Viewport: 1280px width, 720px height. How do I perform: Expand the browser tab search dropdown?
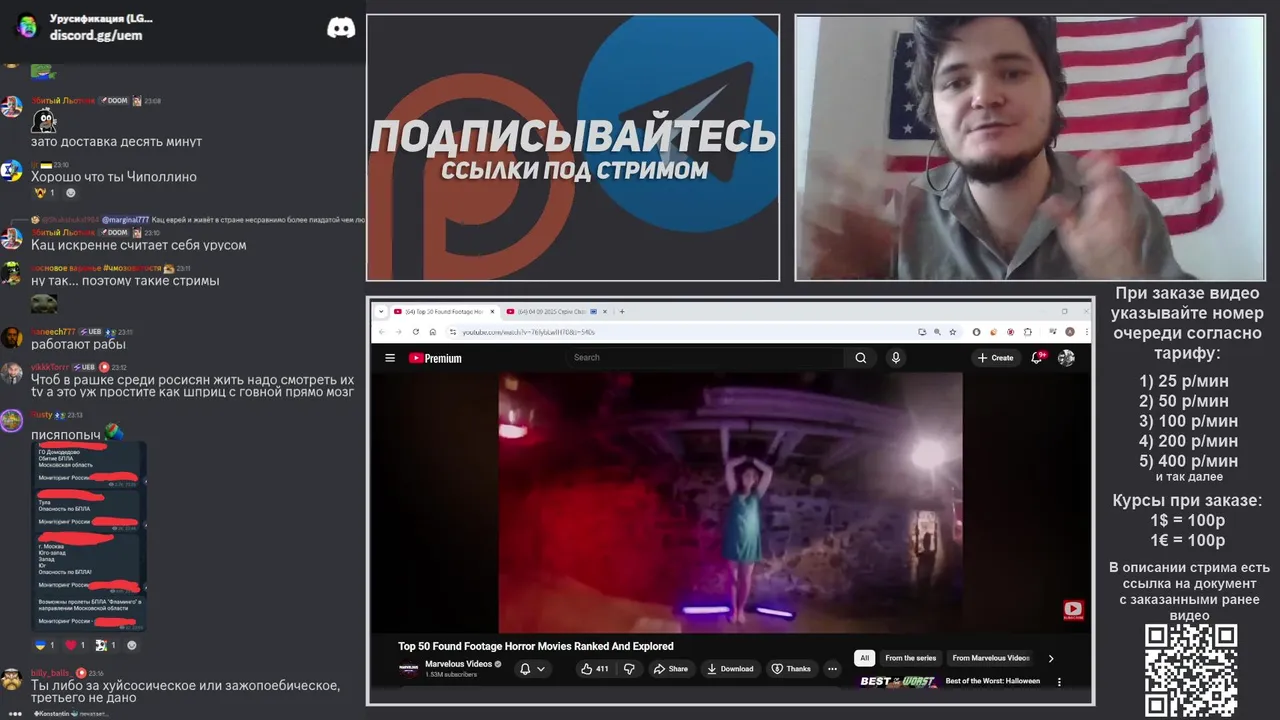tap(381, 311)
